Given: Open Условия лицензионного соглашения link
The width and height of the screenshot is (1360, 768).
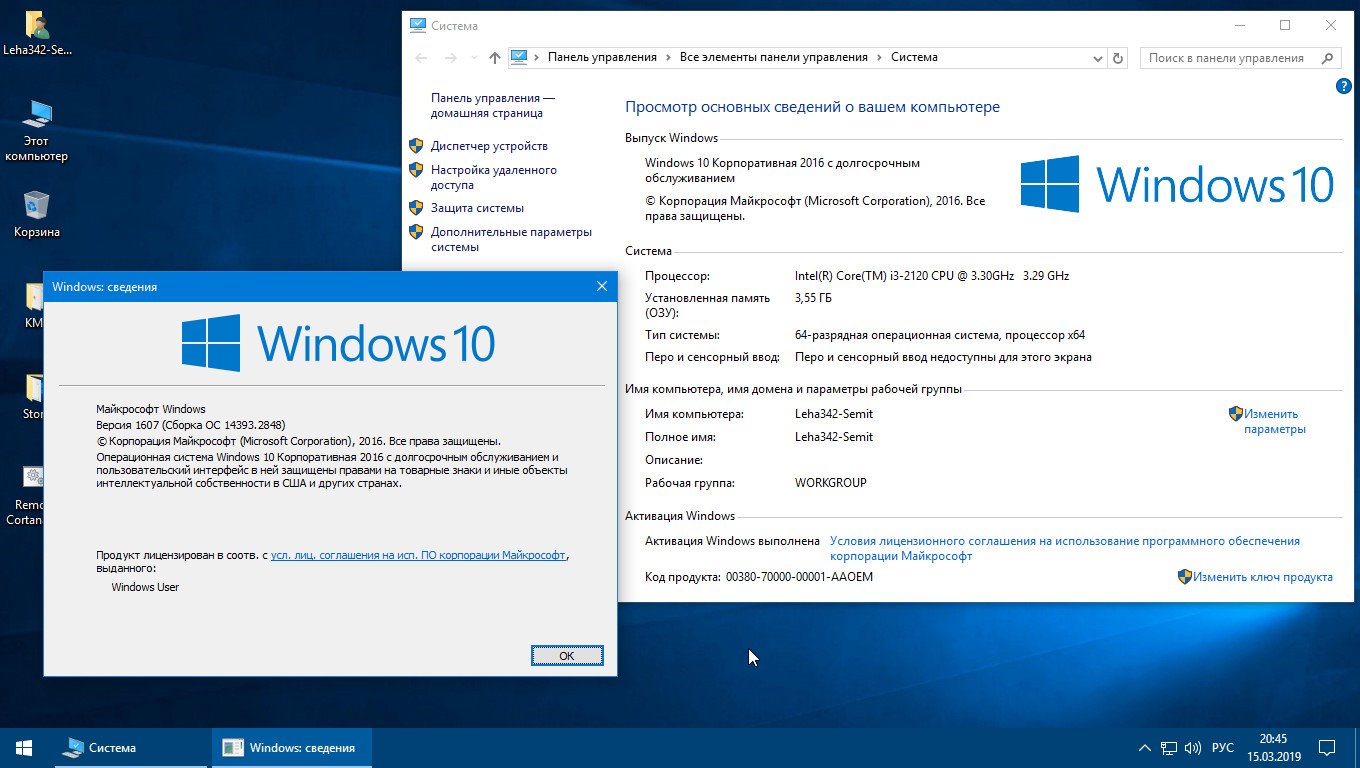Looking at the screenshot, I should (1065, 548).
